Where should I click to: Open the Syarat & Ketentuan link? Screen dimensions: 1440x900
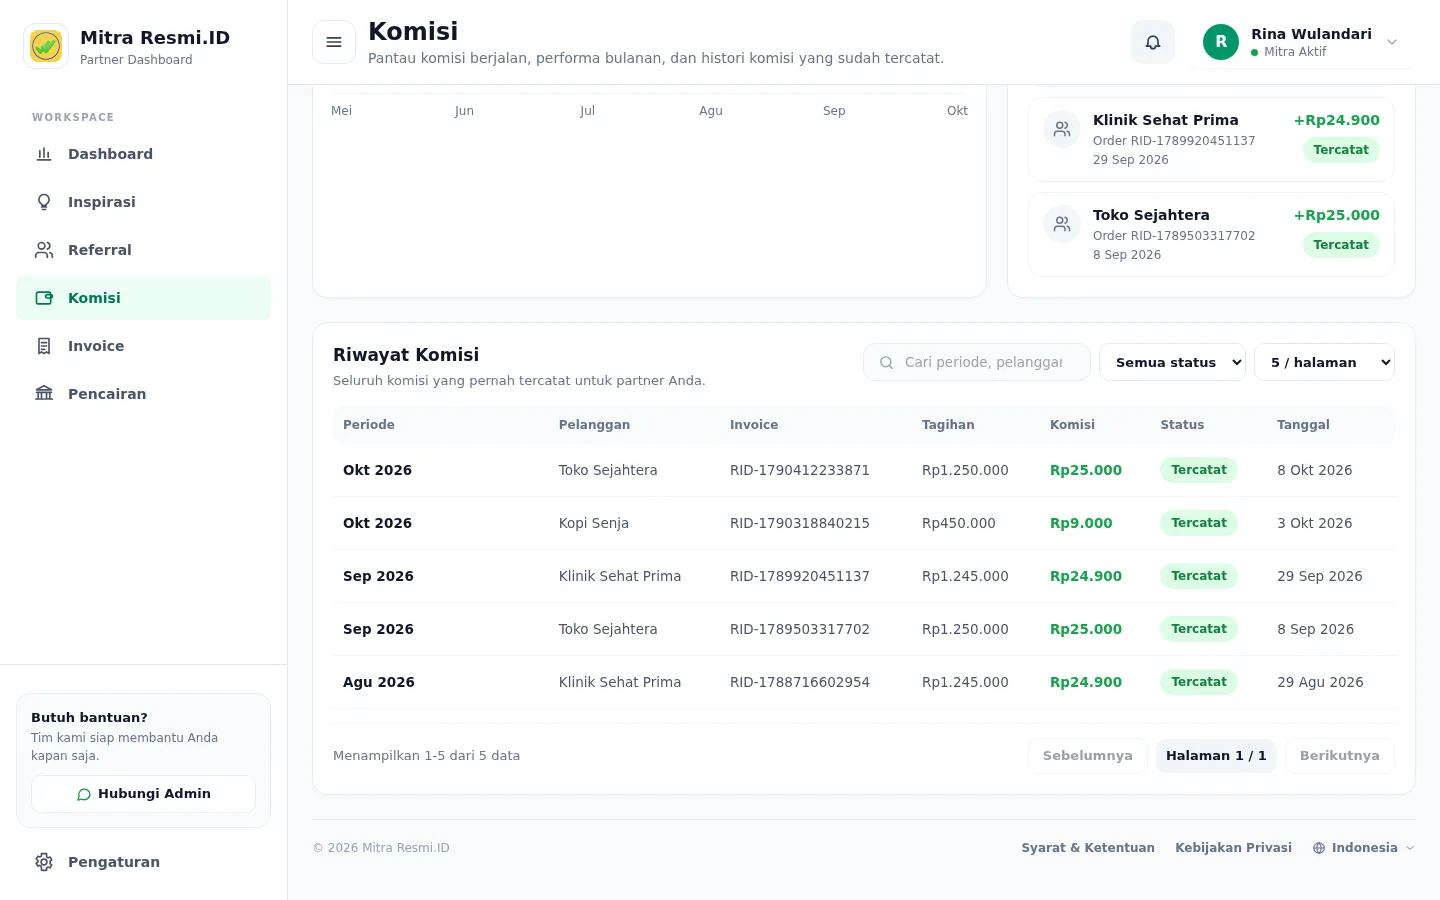point(1088,848)
